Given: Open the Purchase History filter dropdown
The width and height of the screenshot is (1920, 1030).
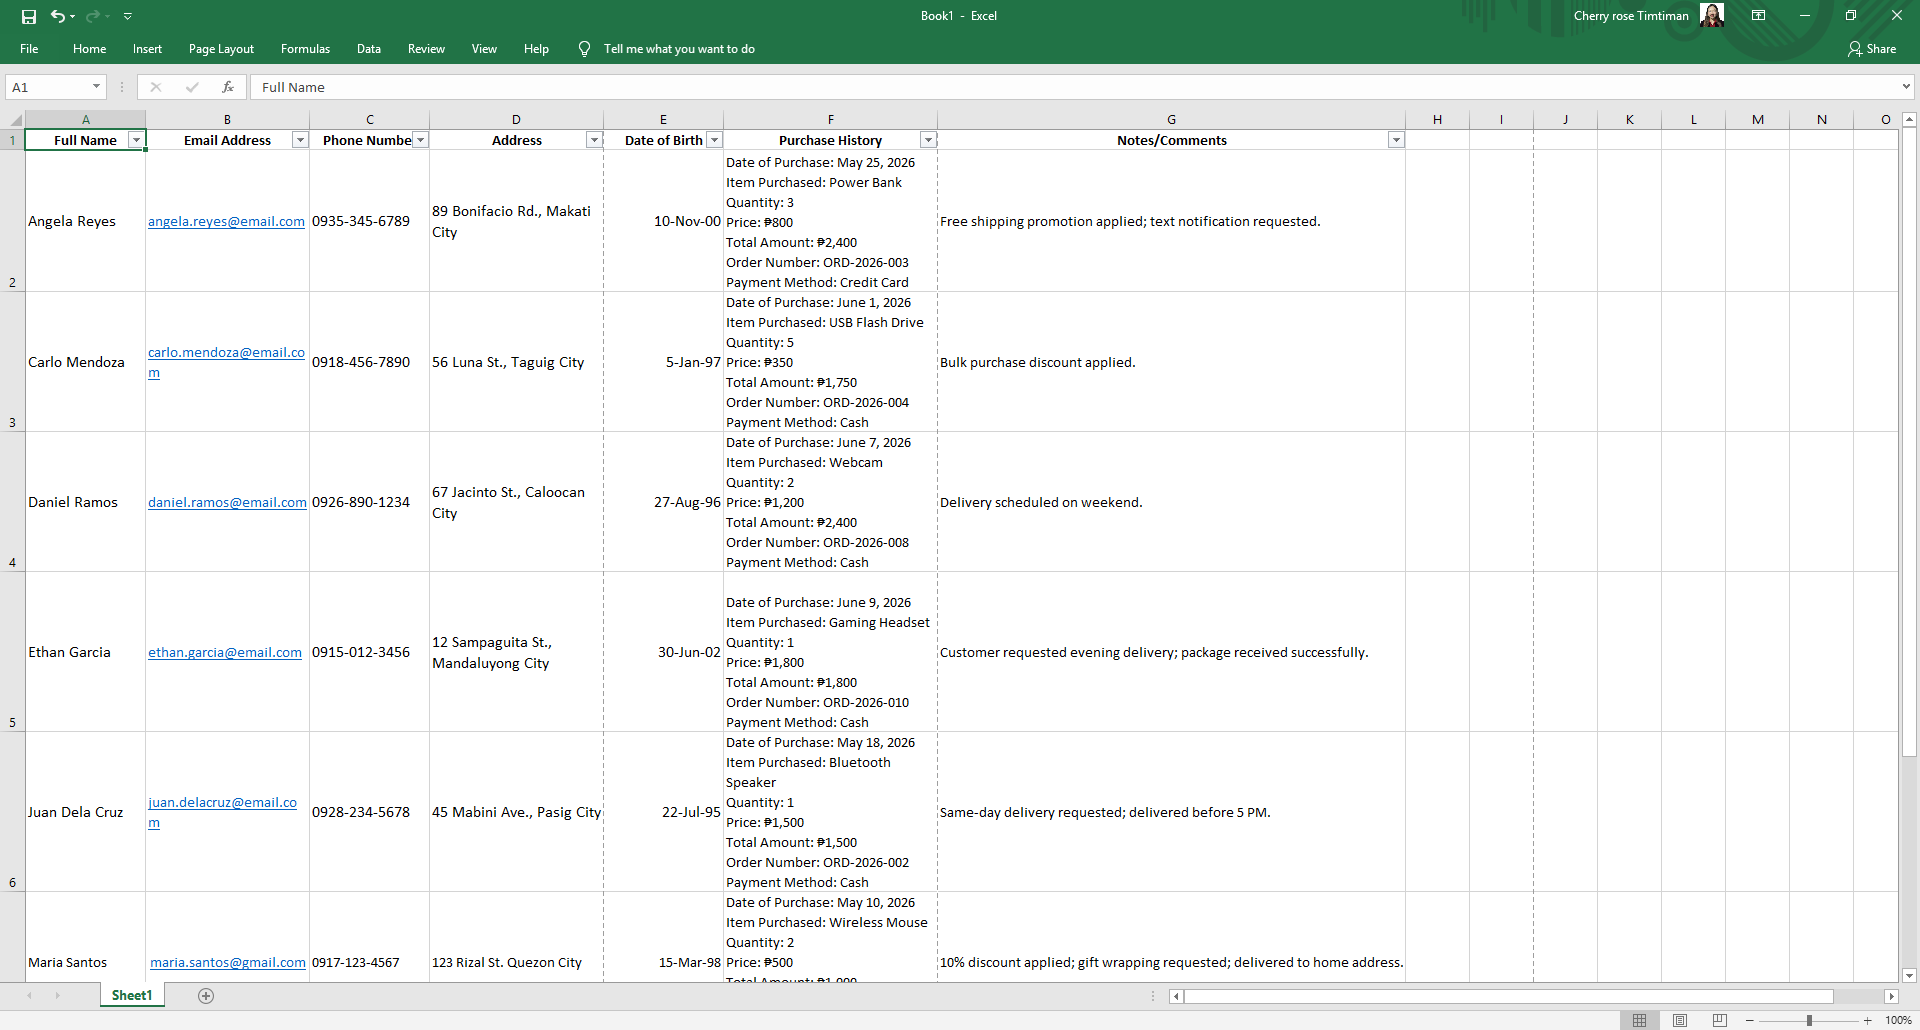Looking at the screenshot, I should tap(928, 140).
